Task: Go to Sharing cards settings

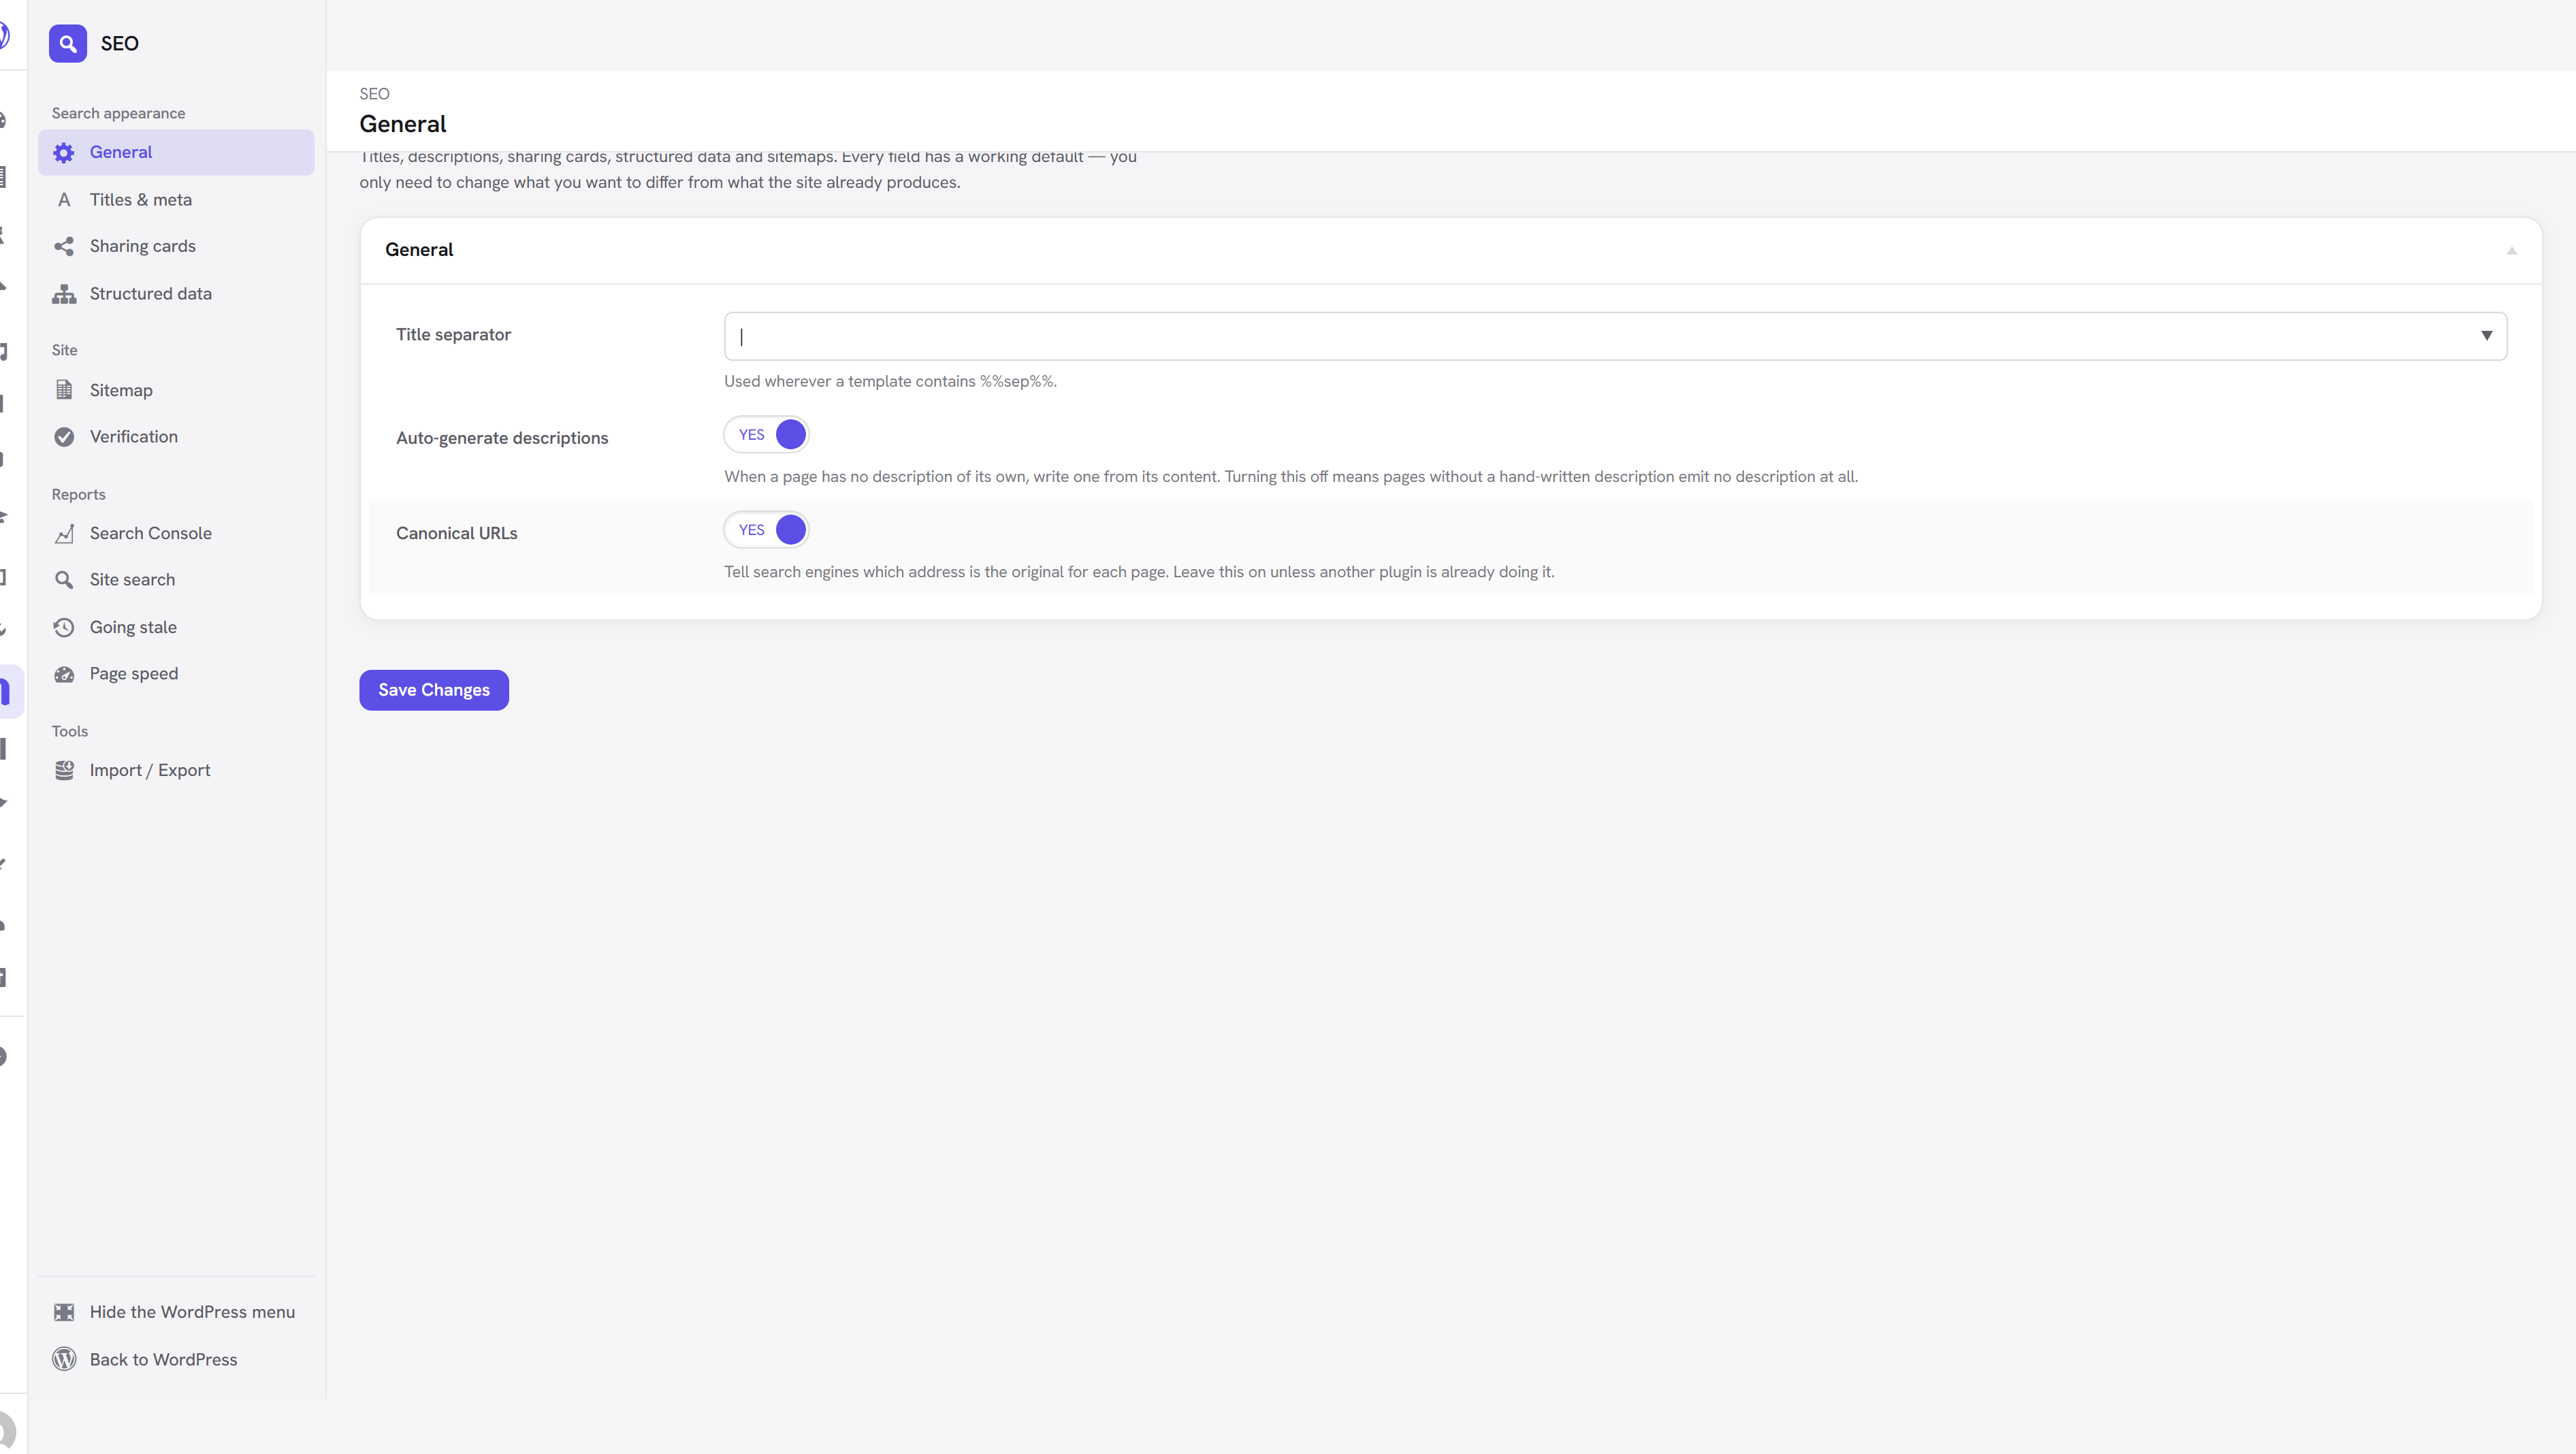Action: [x=176, y=246]
